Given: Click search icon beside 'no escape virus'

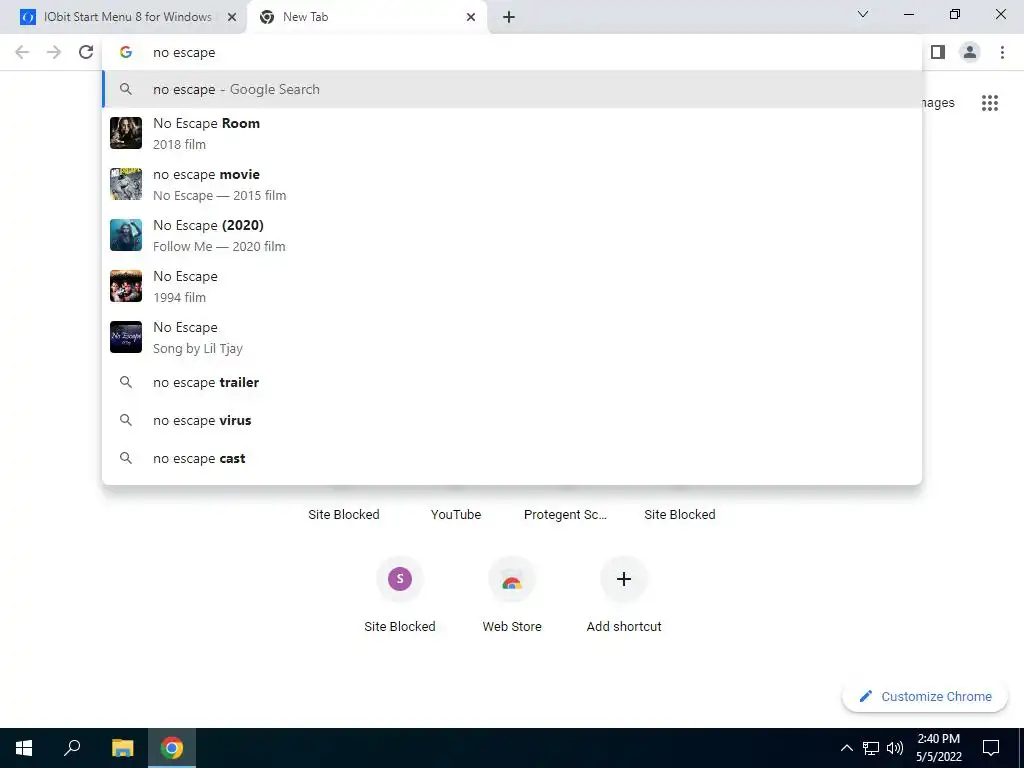Looking at the screenshot, I should coord(126,421).
